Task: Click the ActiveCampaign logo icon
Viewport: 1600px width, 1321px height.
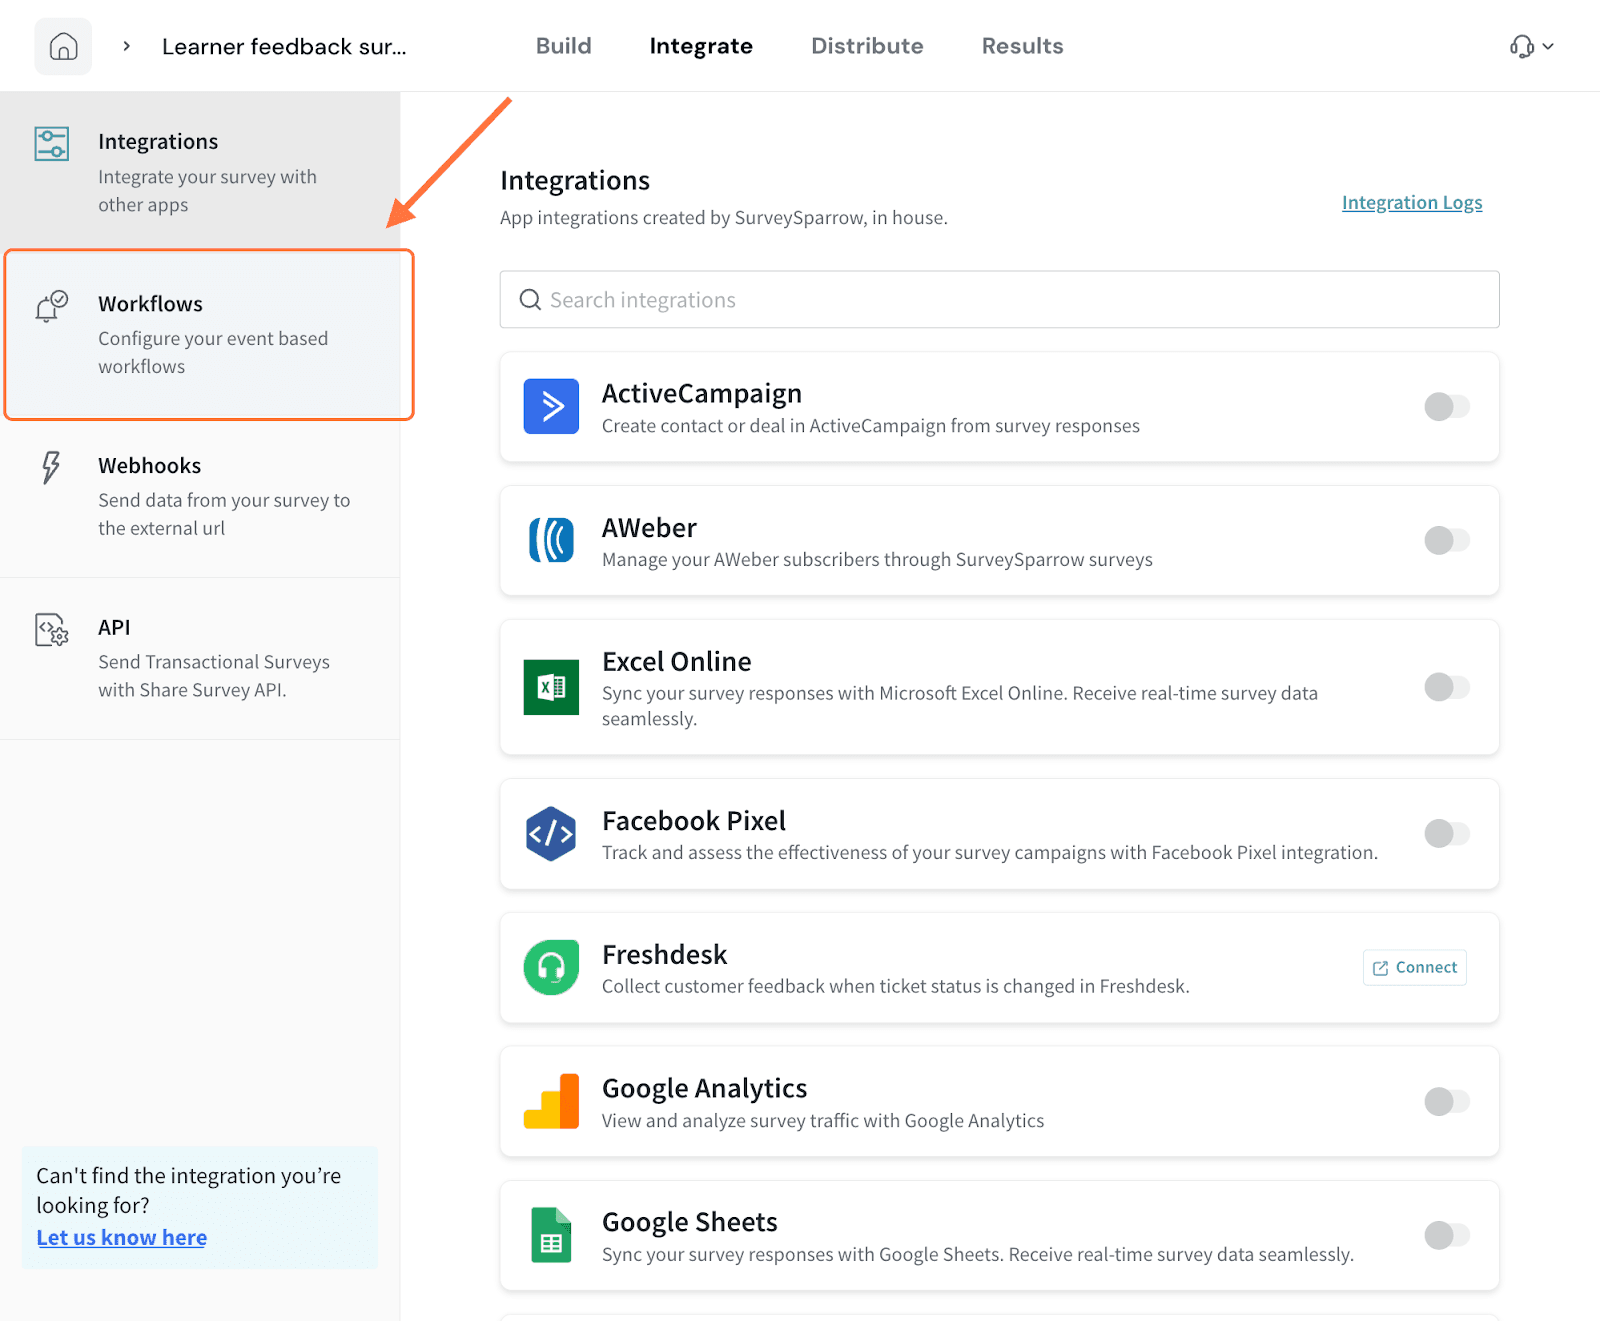Action: coord(551,406)
